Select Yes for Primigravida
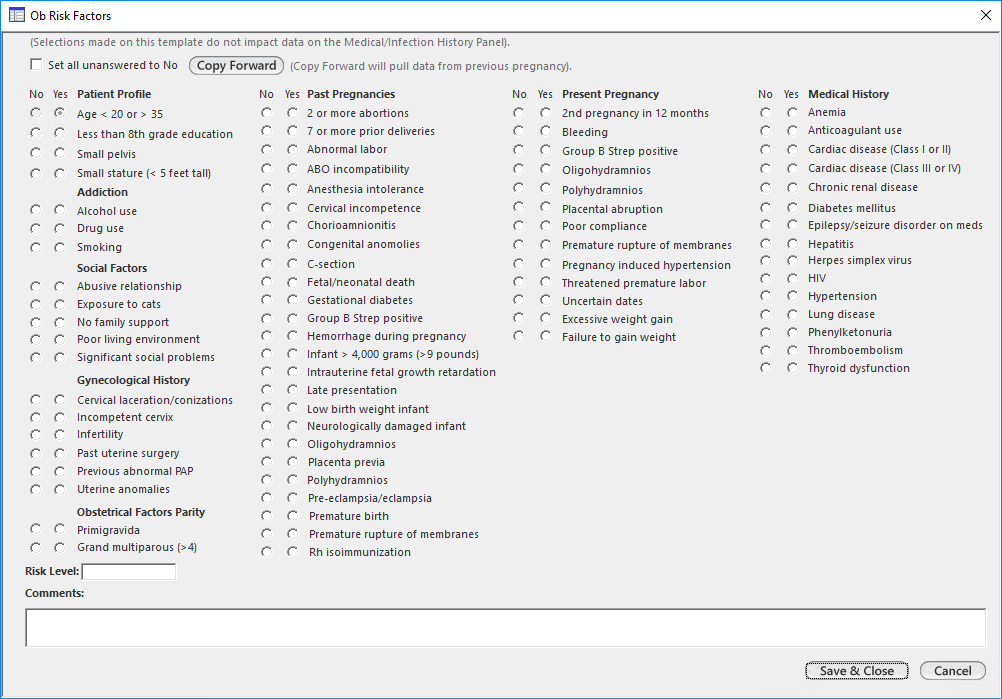This screenshot has height=699, width=1002. tap(59, 529)
